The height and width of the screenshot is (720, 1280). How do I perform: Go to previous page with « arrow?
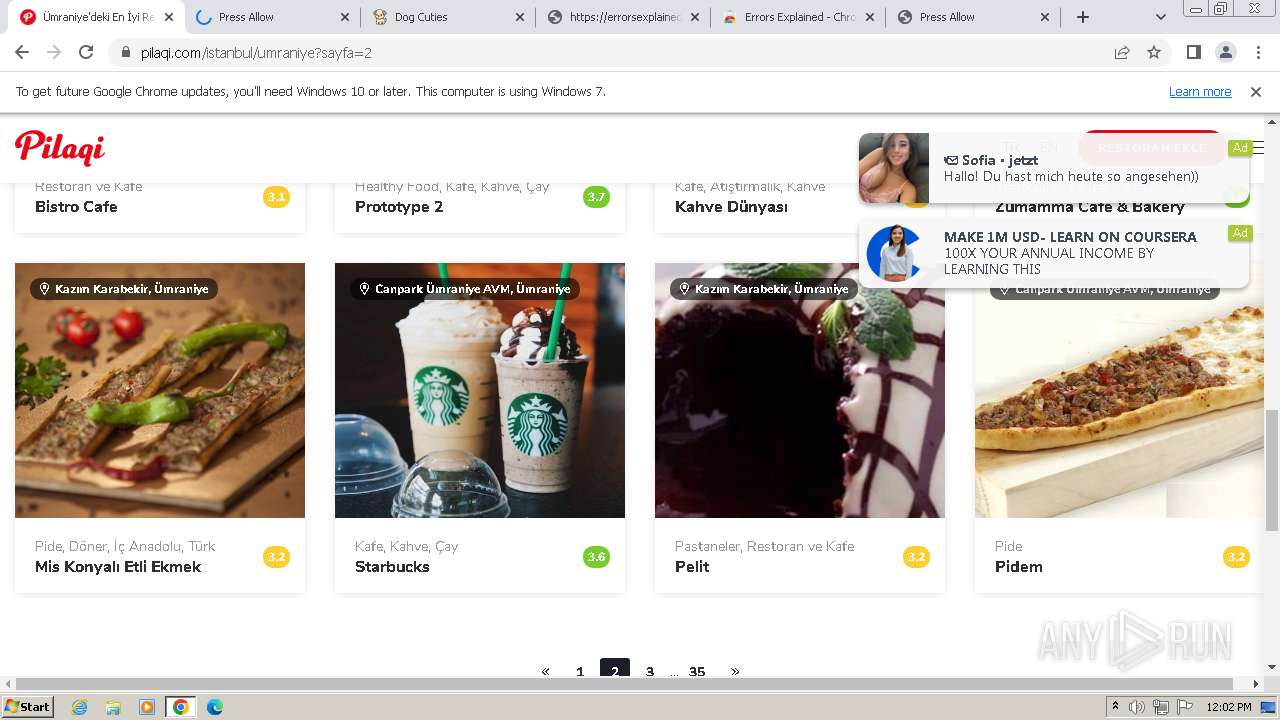[x=545, y=671]
